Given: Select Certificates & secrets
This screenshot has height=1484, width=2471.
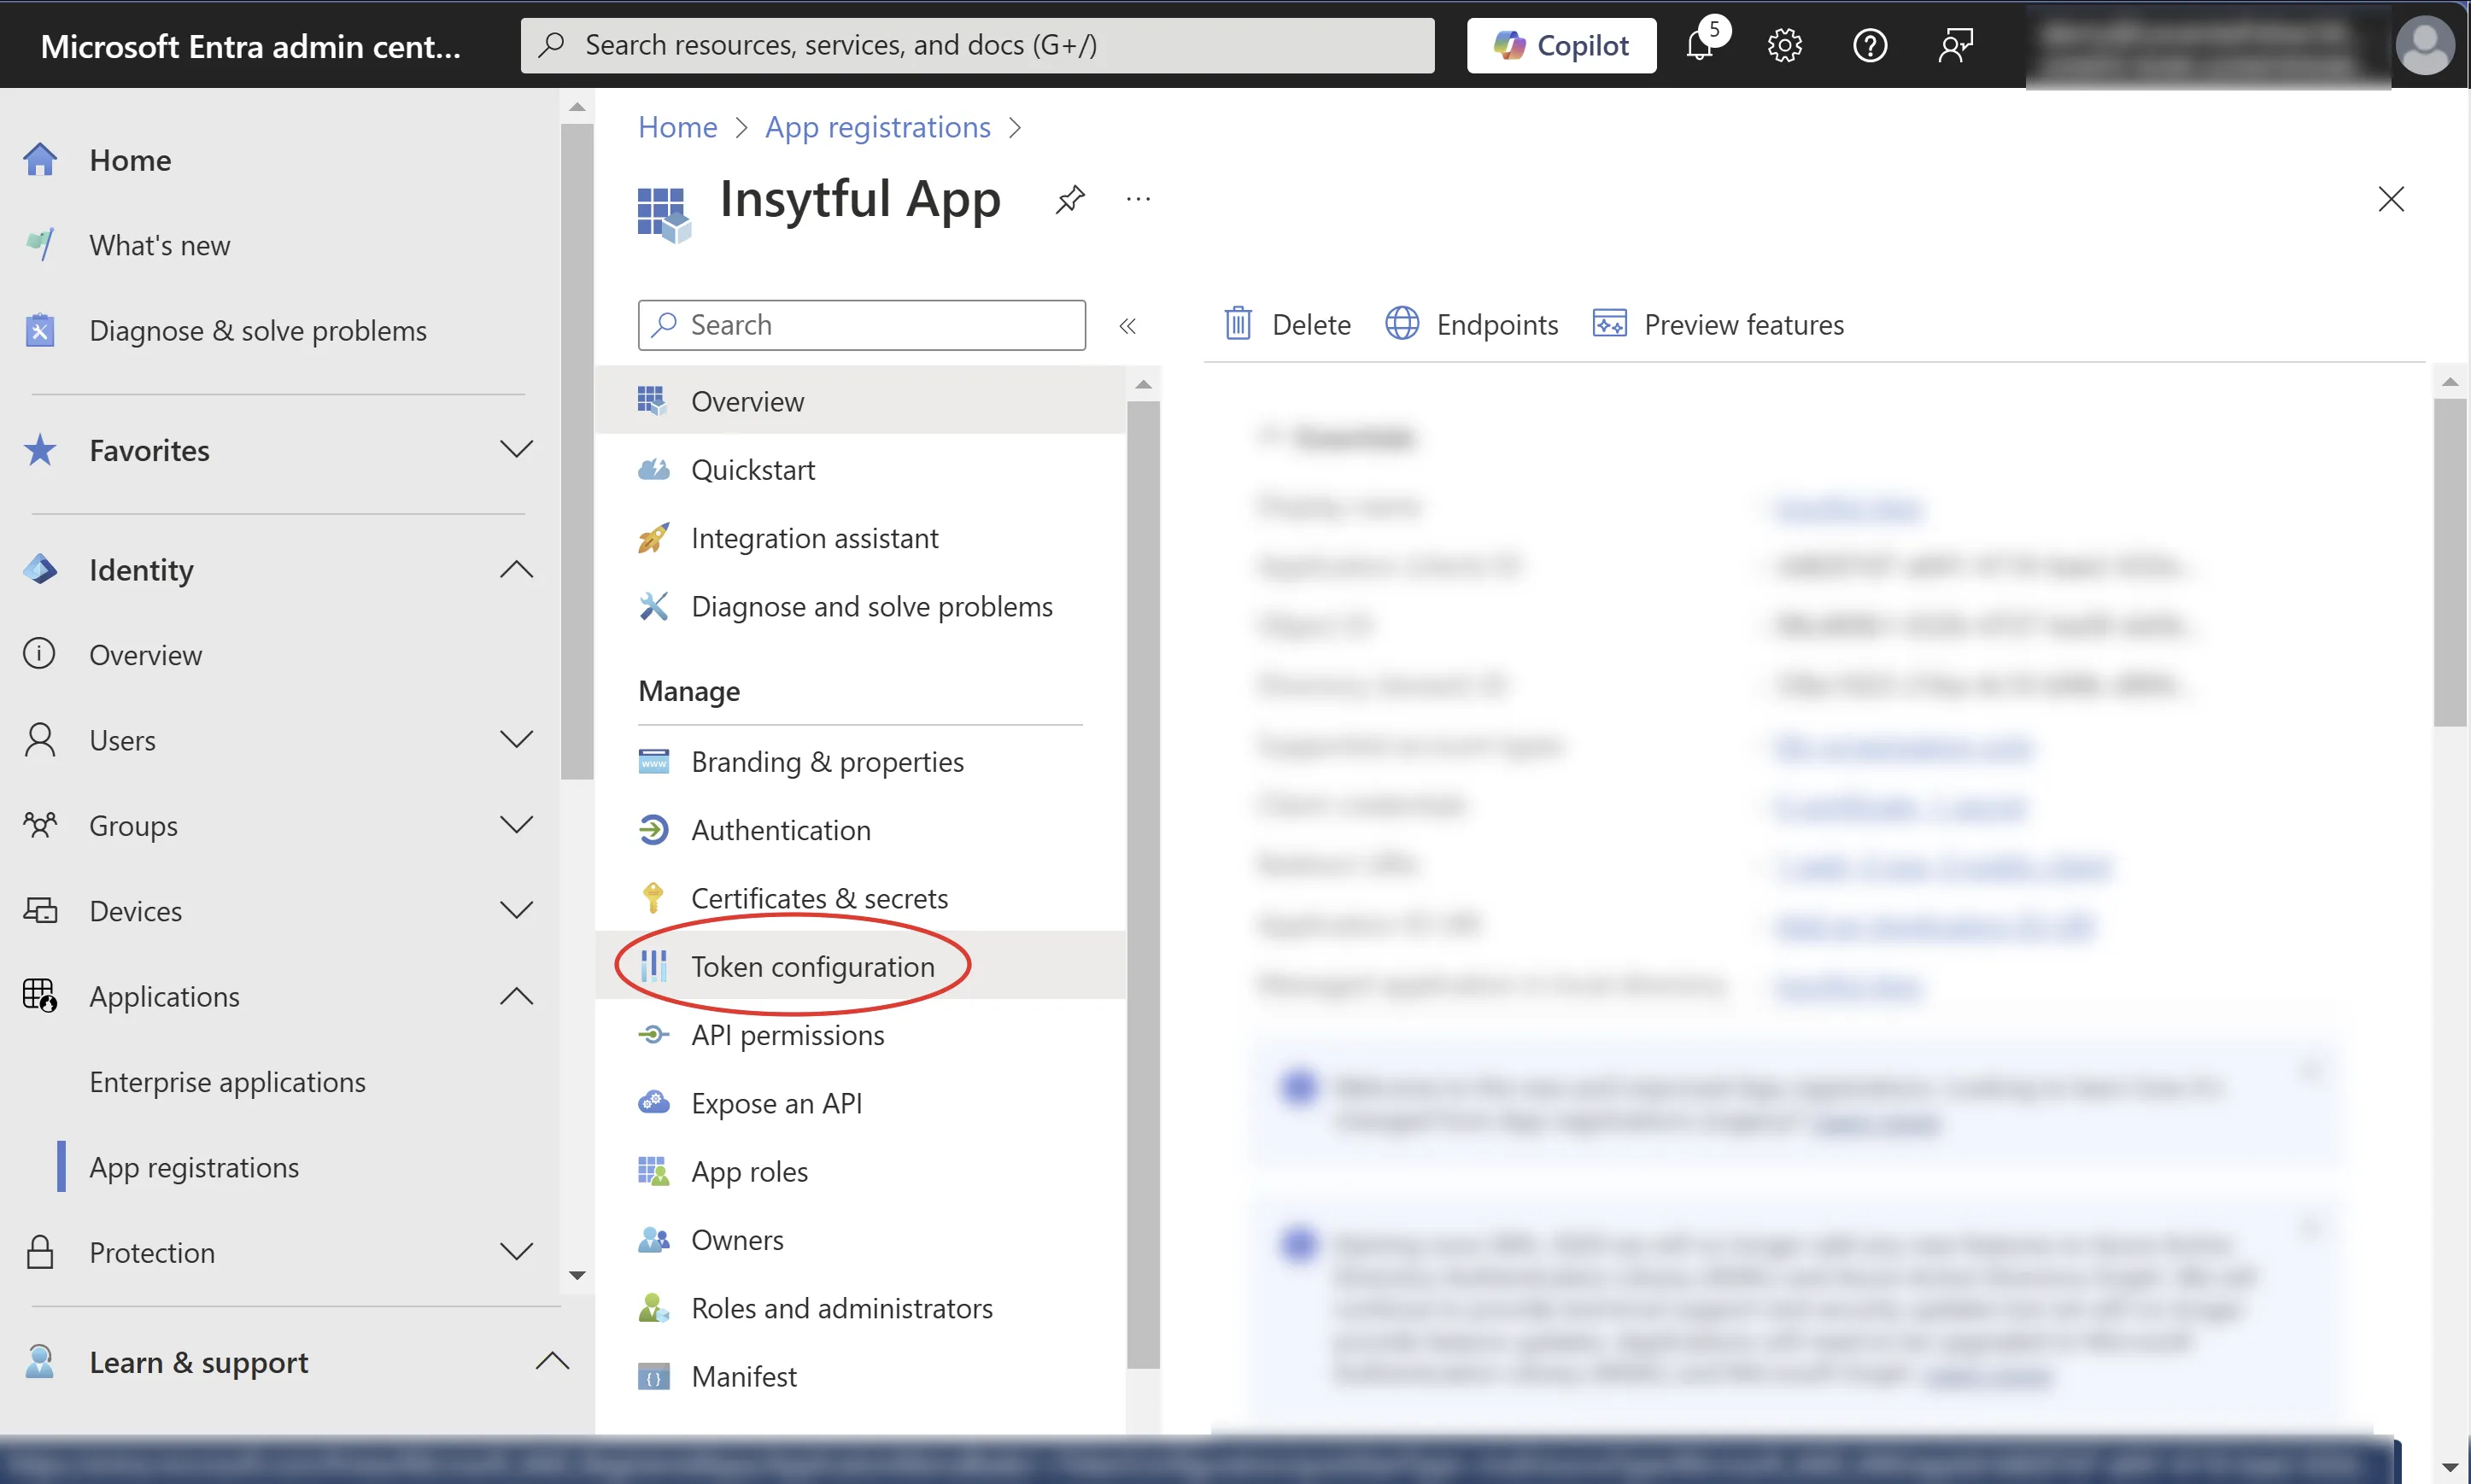Looking at the screenshot, I should [x=819, y=898].
